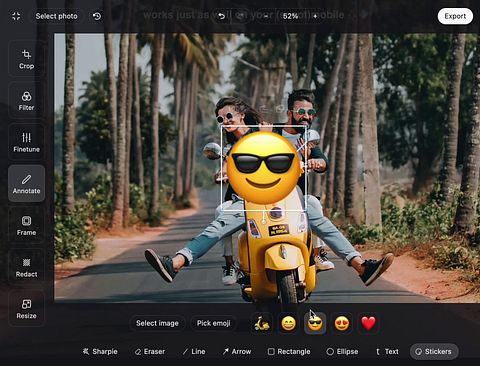Open the Filter tool tab
Screen dimensions: 480x366
tap(26, 101)
